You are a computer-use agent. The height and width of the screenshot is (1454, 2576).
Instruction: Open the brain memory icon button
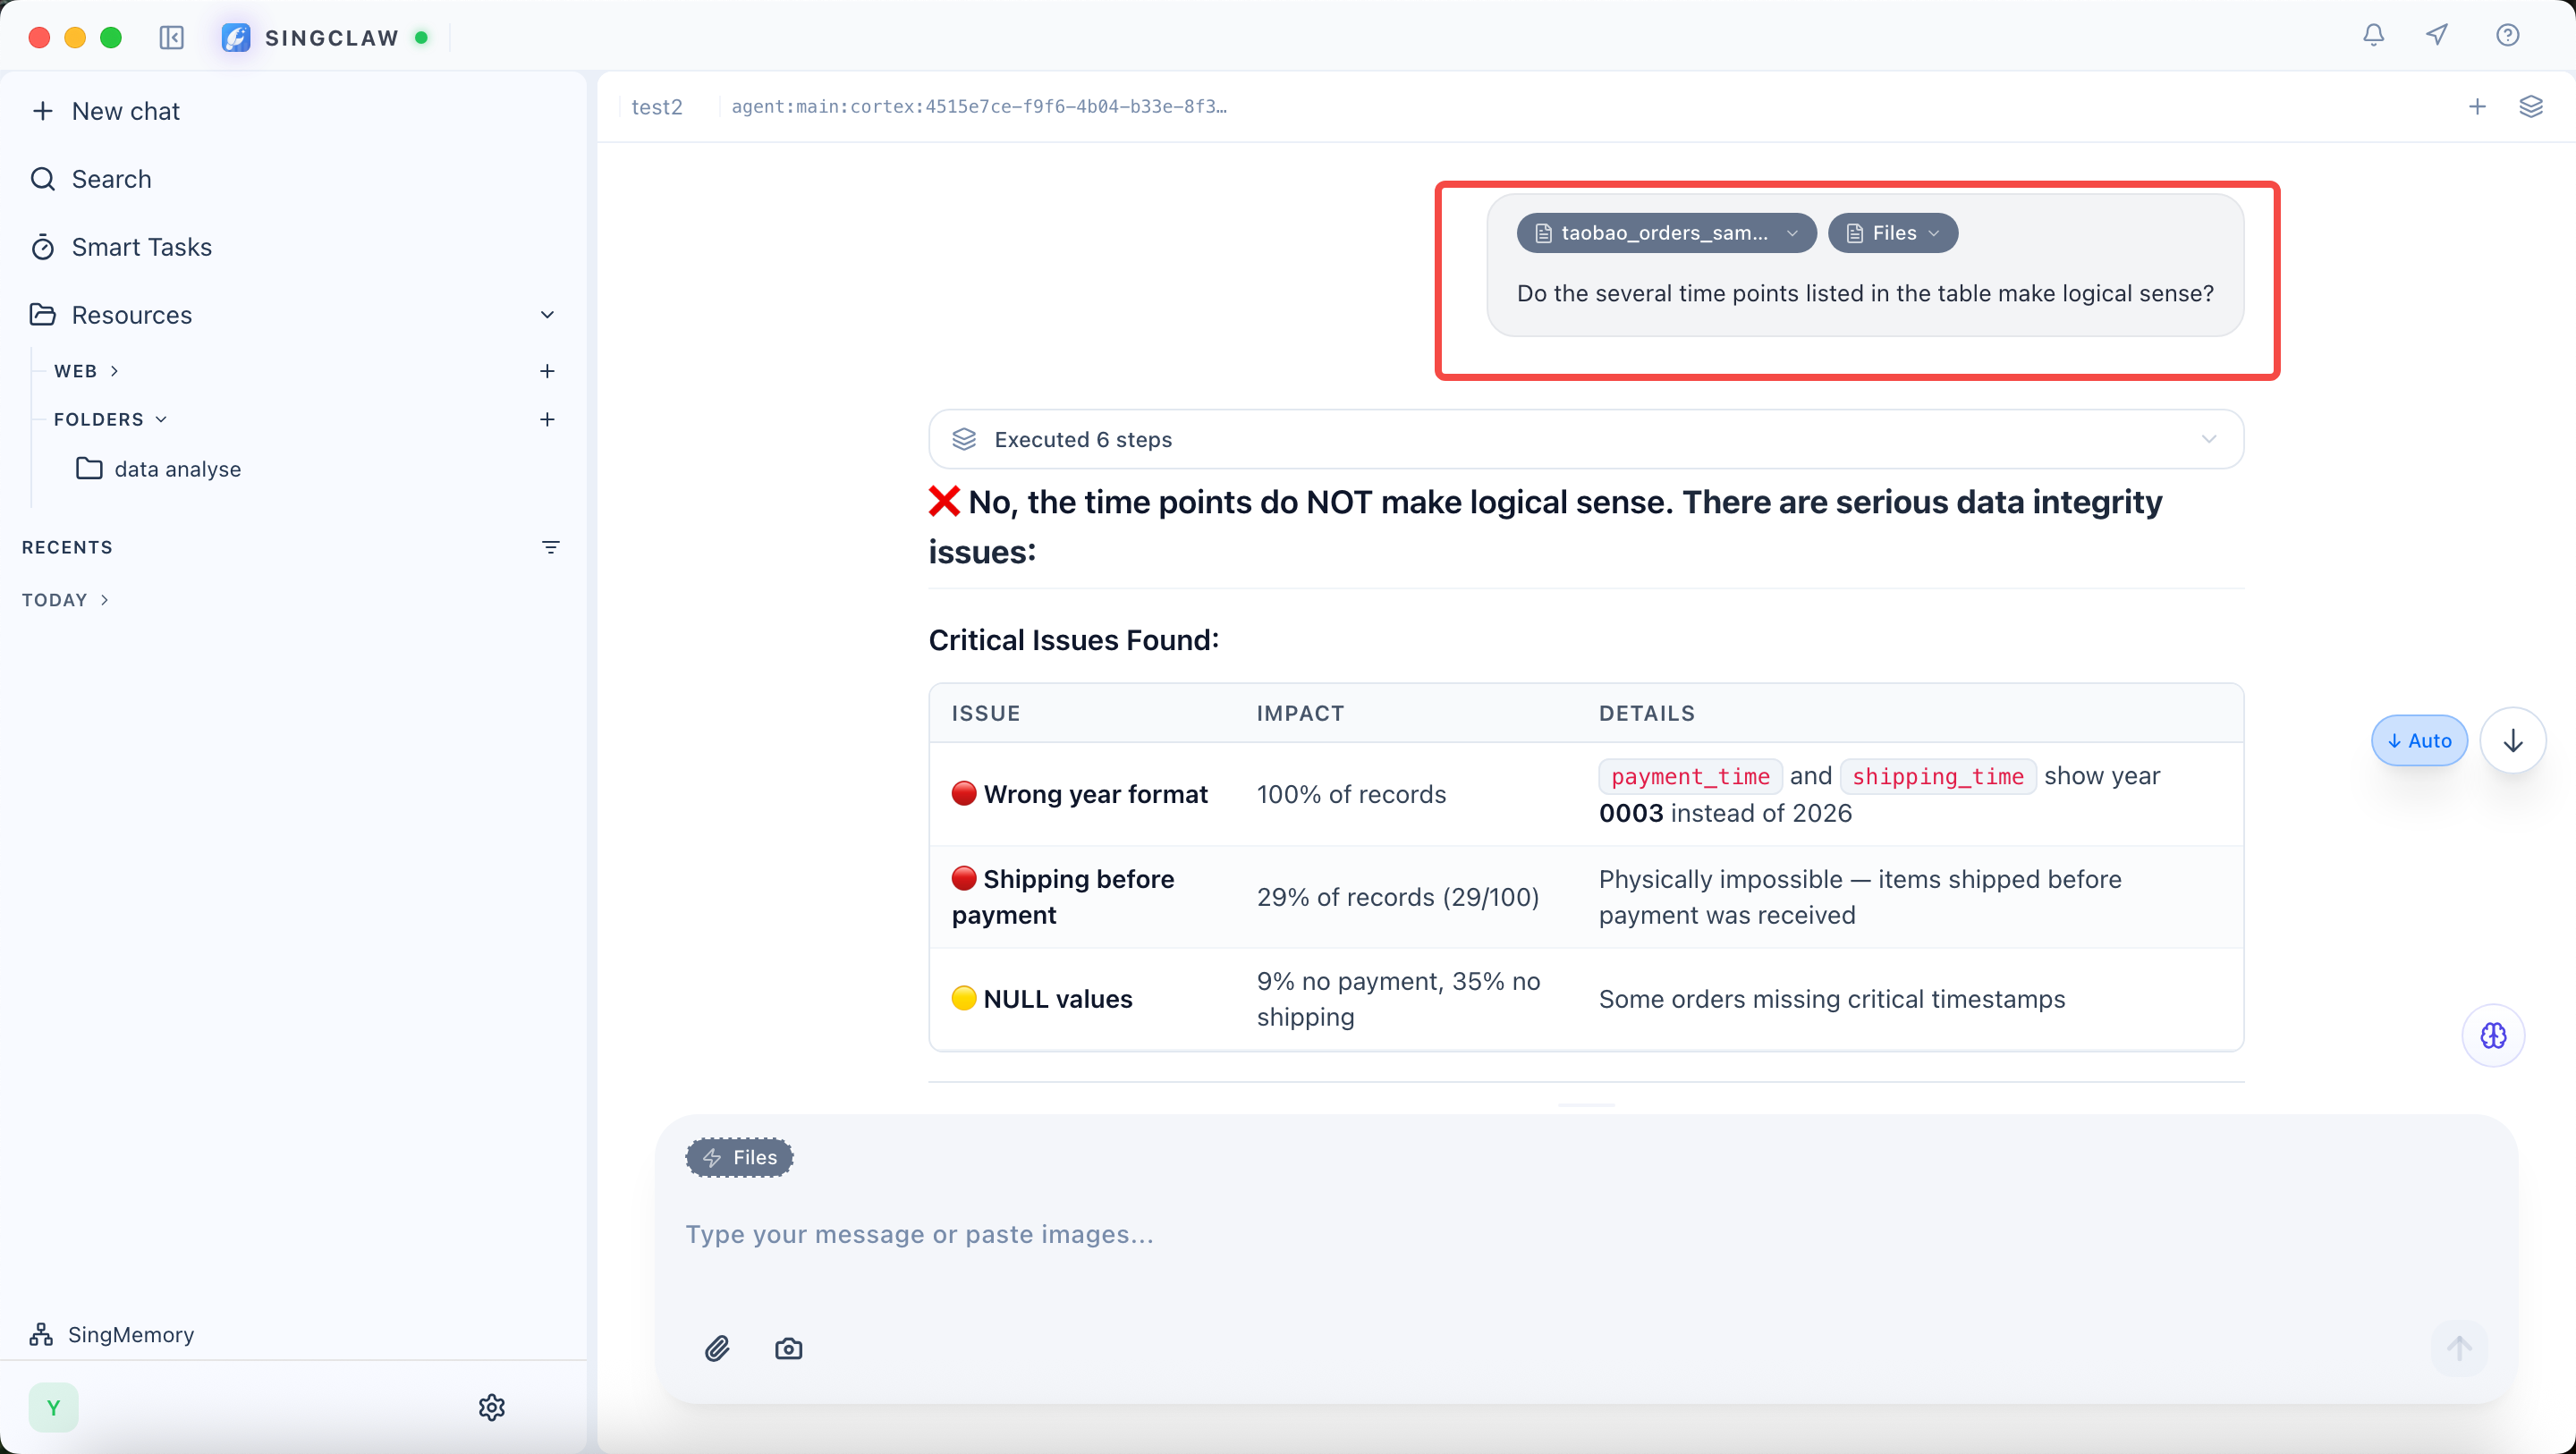2493,1035
